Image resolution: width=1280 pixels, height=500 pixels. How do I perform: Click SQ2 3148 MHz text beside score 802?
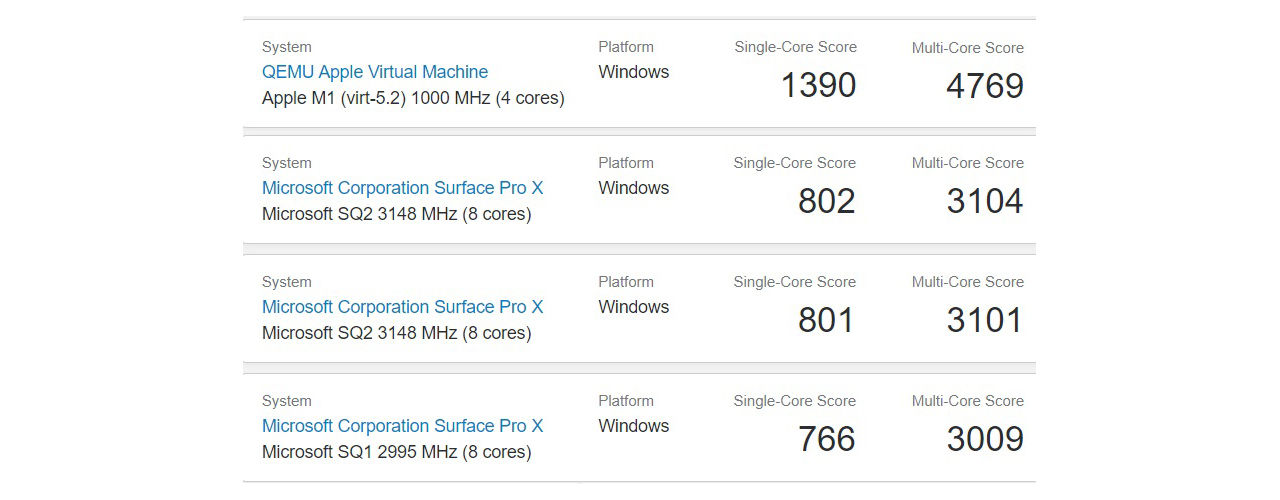pos(396,214)
